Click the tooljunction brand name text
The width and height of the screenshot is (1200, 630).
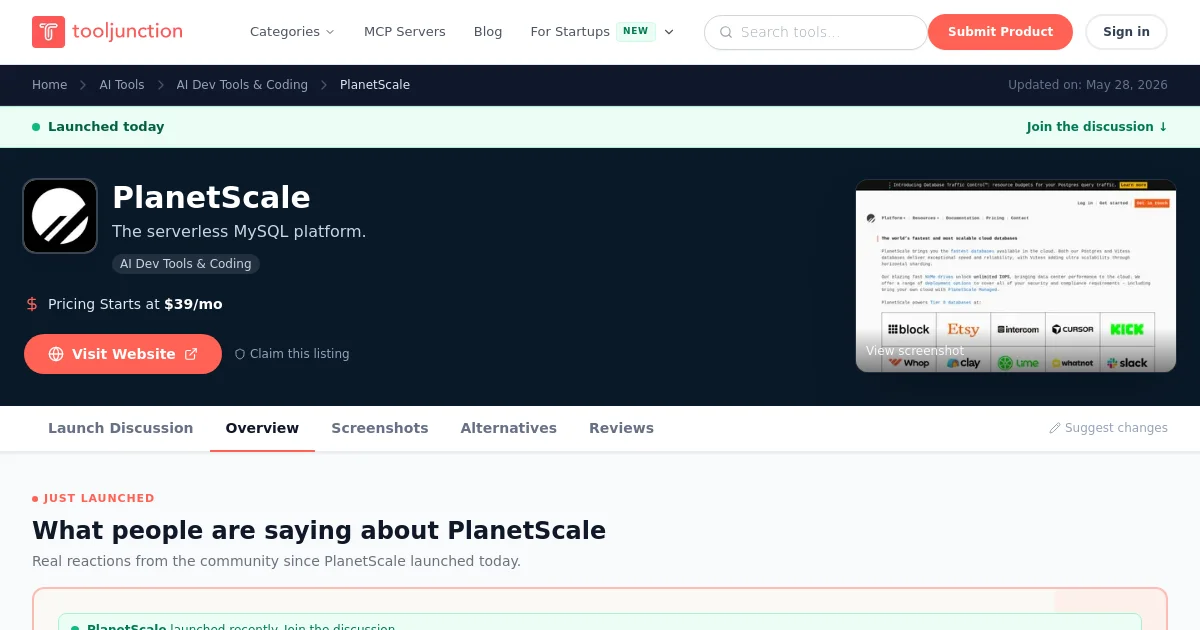coord(127,31)
